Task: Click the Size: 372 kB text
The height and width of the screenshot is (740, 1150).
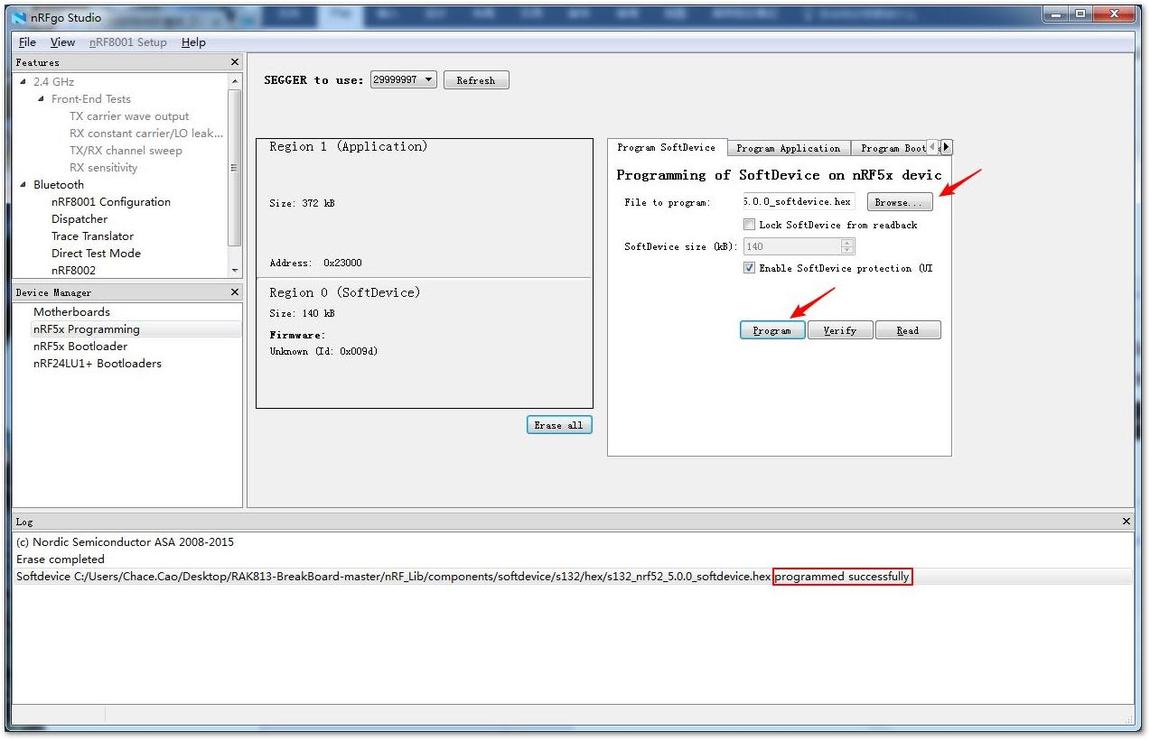Action: point(301,203)
